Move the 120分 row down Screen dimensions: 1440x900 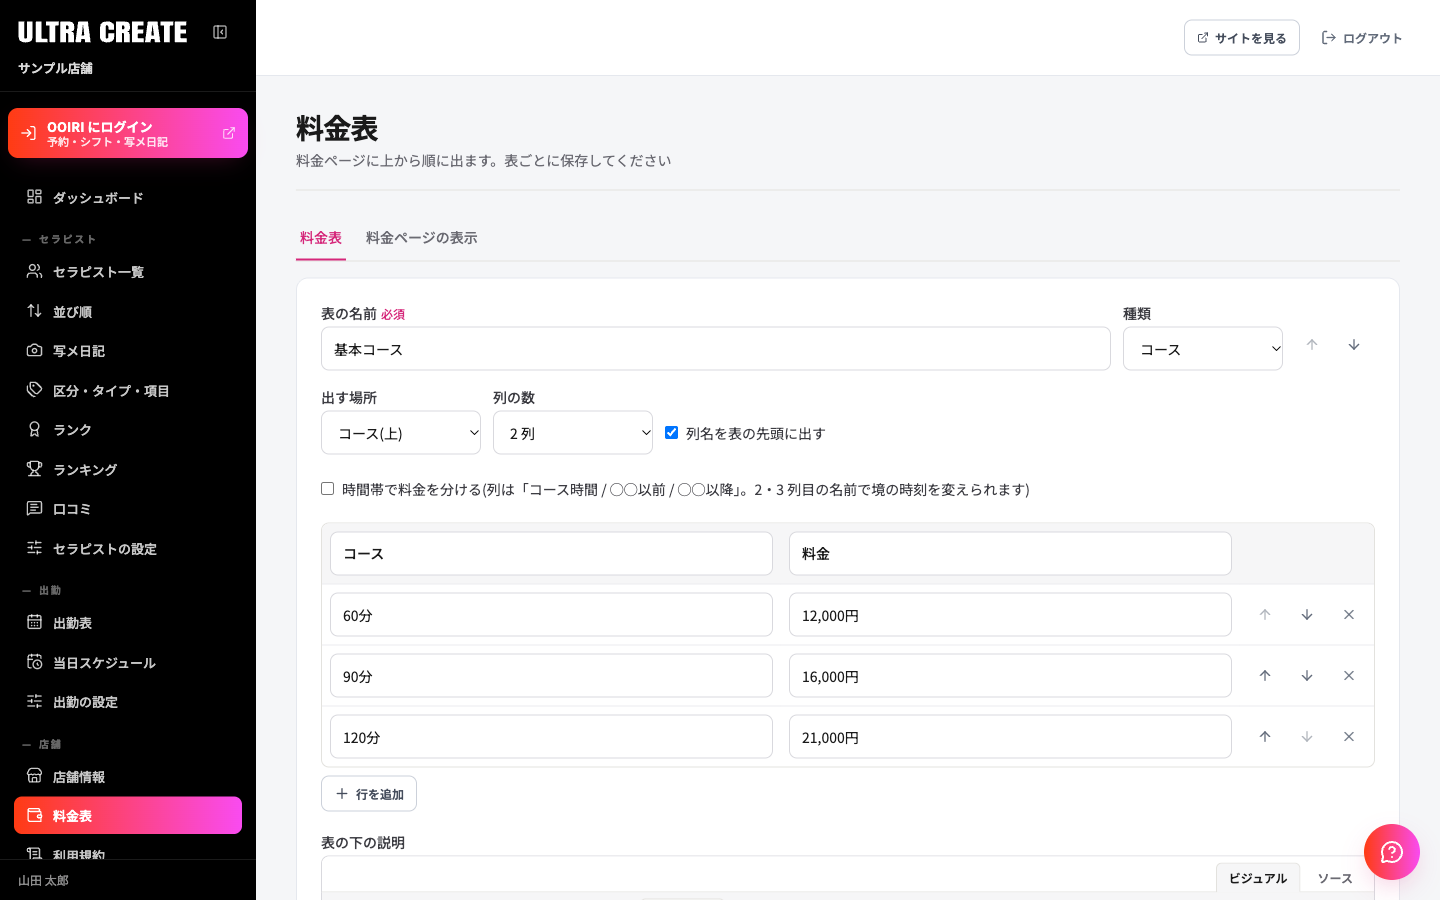pos(1307,737)
